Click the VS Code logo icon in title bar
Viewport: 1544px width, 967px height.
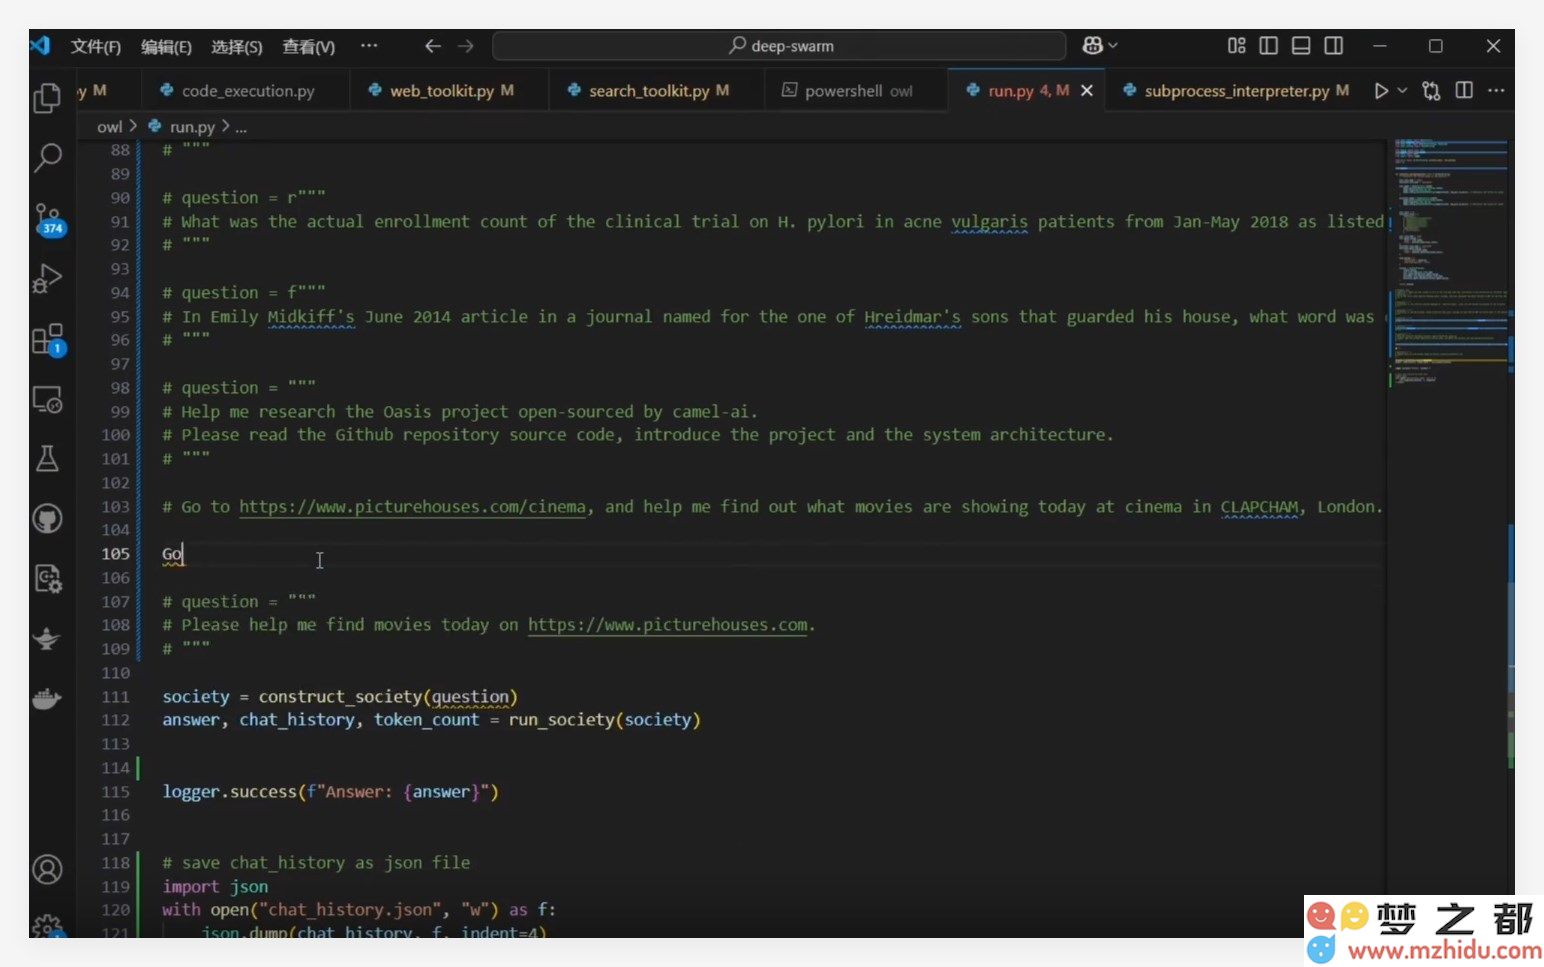tap(40, 46)
